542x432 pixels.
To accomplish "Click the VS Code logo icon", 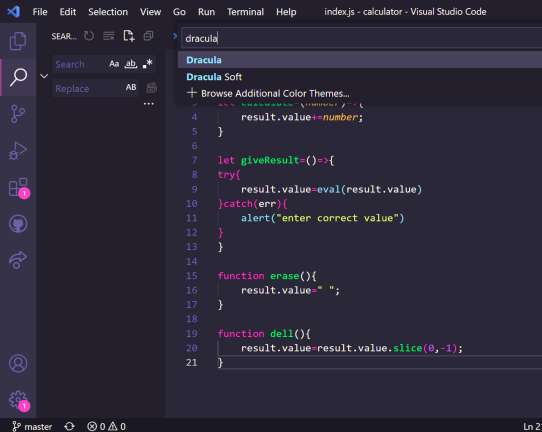I will click(13, 12).
